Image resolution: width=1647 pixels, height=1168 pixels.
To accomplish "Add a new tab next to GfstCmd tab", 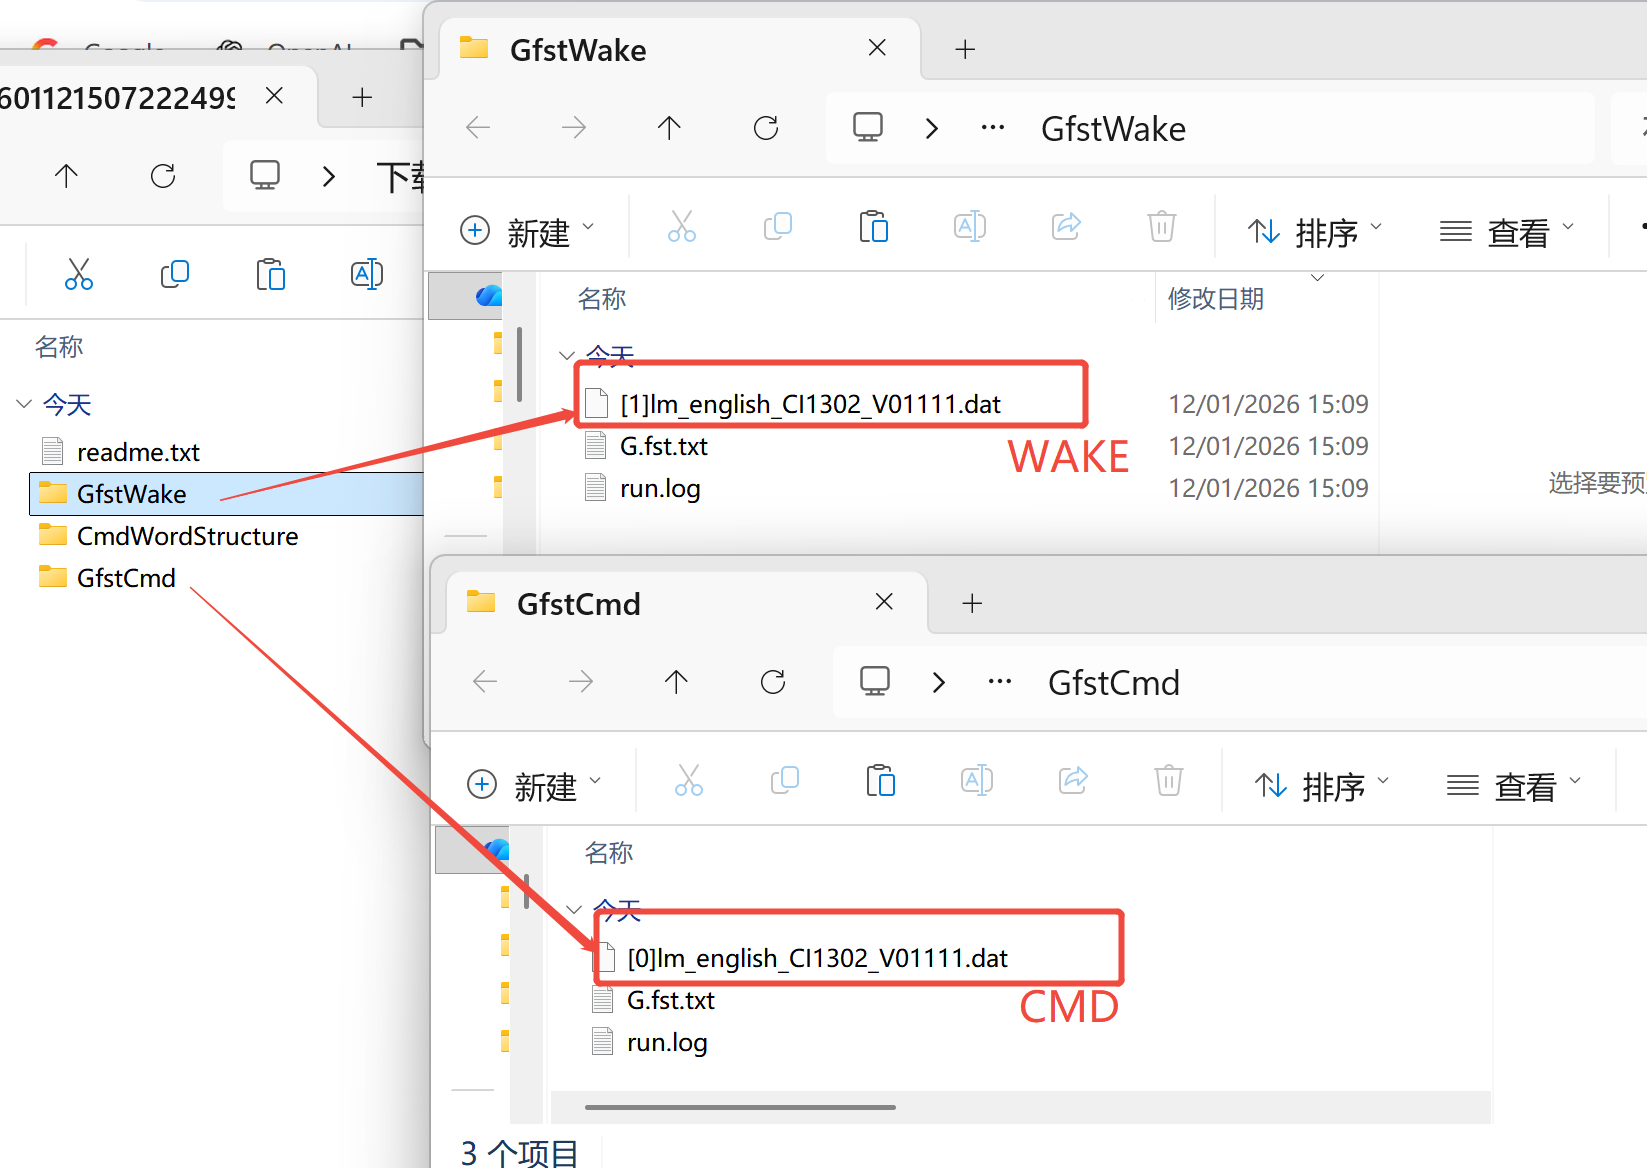I will [972, 603].
